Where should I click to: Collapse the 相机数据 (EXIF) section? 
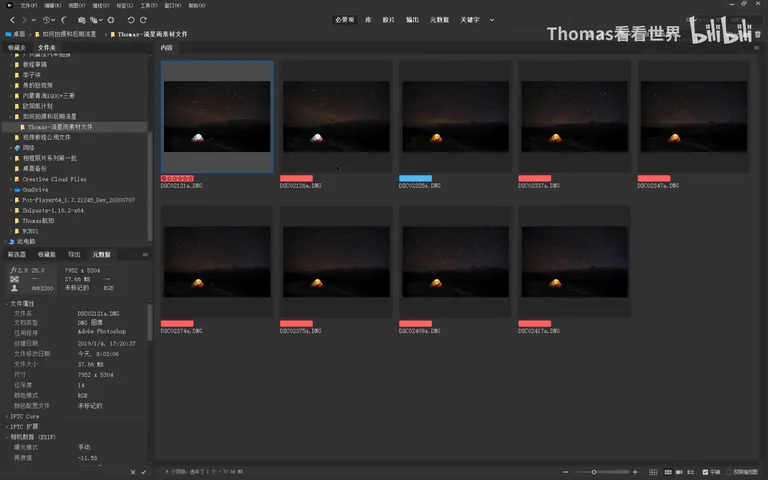pyautogui.click(x=7, y=437)
